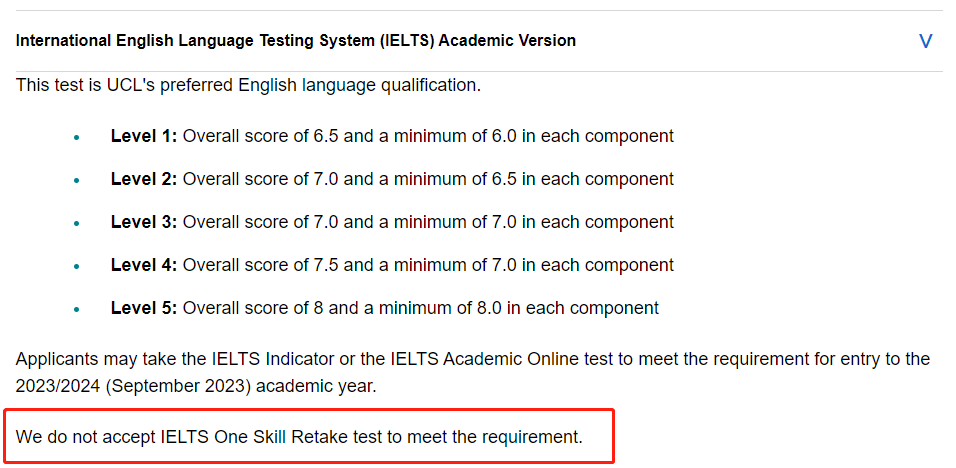Select the Level 3 requirement line
956x468 pixels.
coord(392,222)
